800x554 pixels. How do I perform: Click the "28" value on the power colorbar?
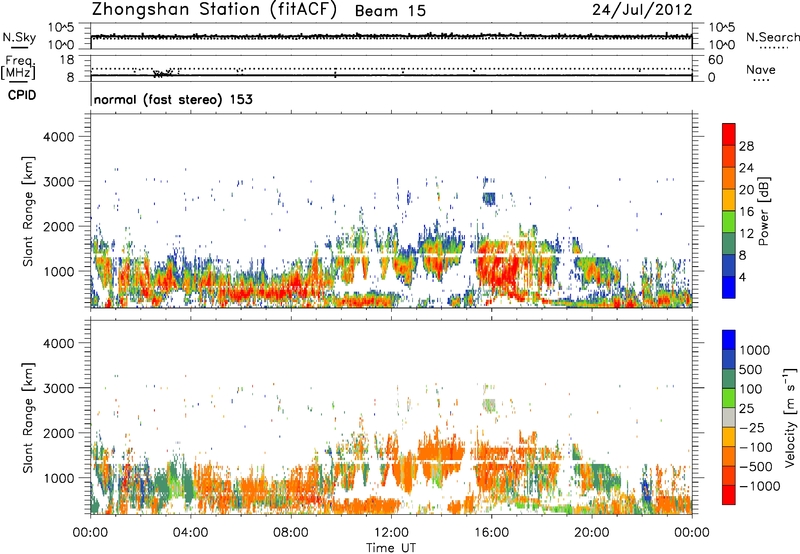click(746, 146)
